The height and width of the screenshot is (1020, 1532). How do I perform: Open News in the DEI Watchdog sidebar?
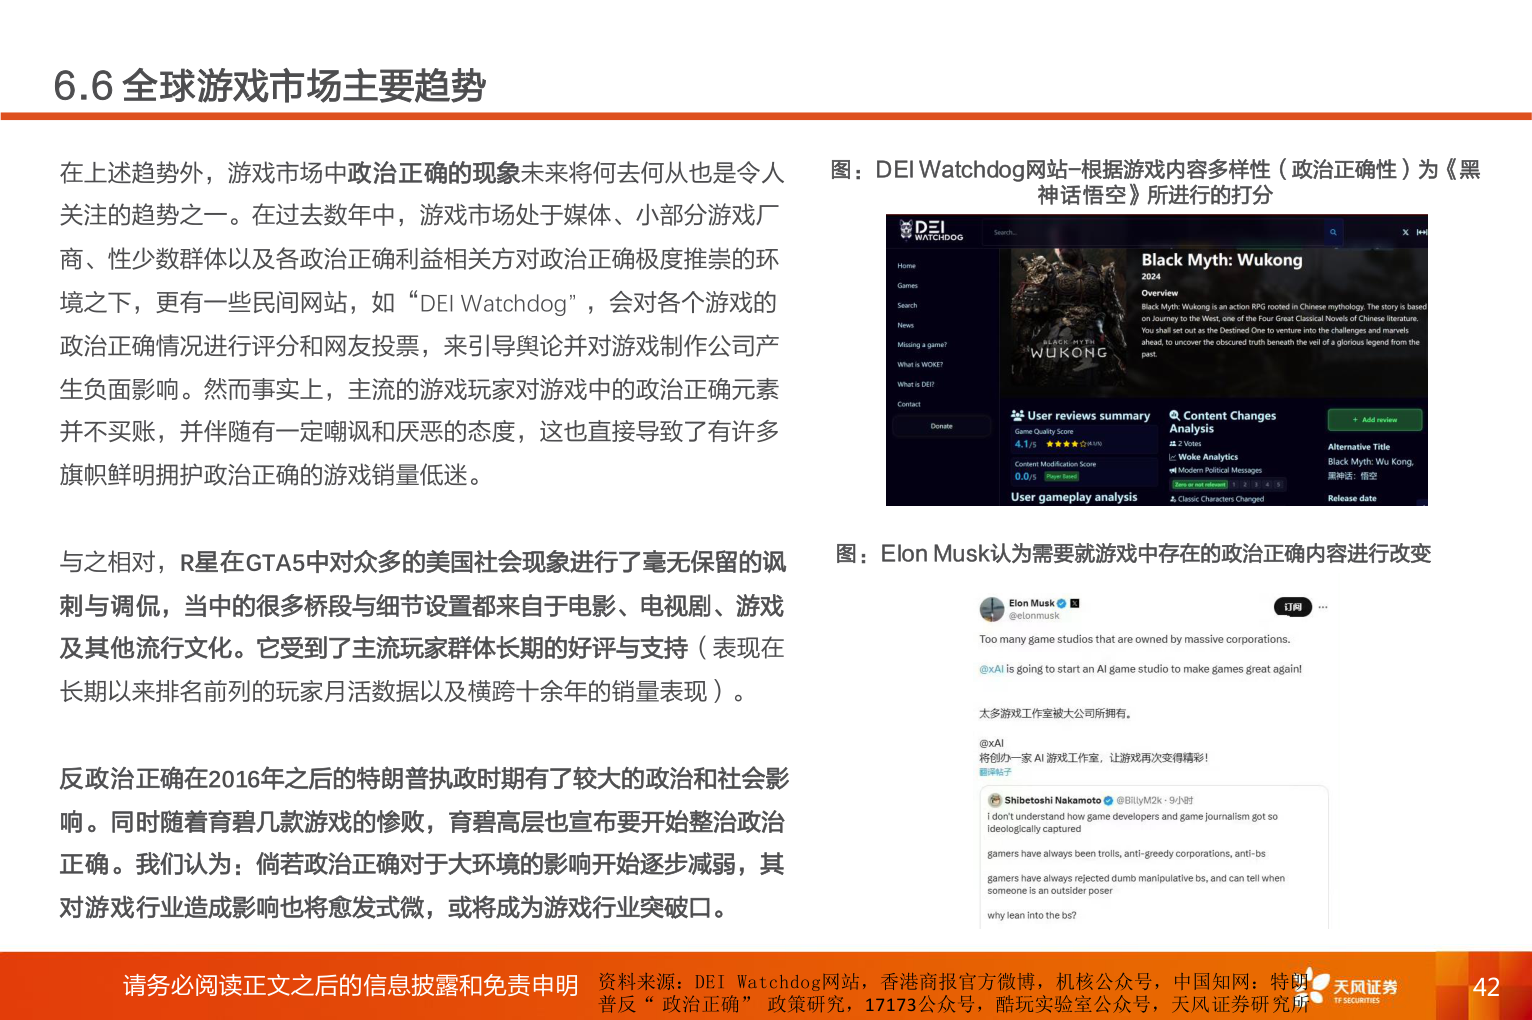tap(905, 325)
